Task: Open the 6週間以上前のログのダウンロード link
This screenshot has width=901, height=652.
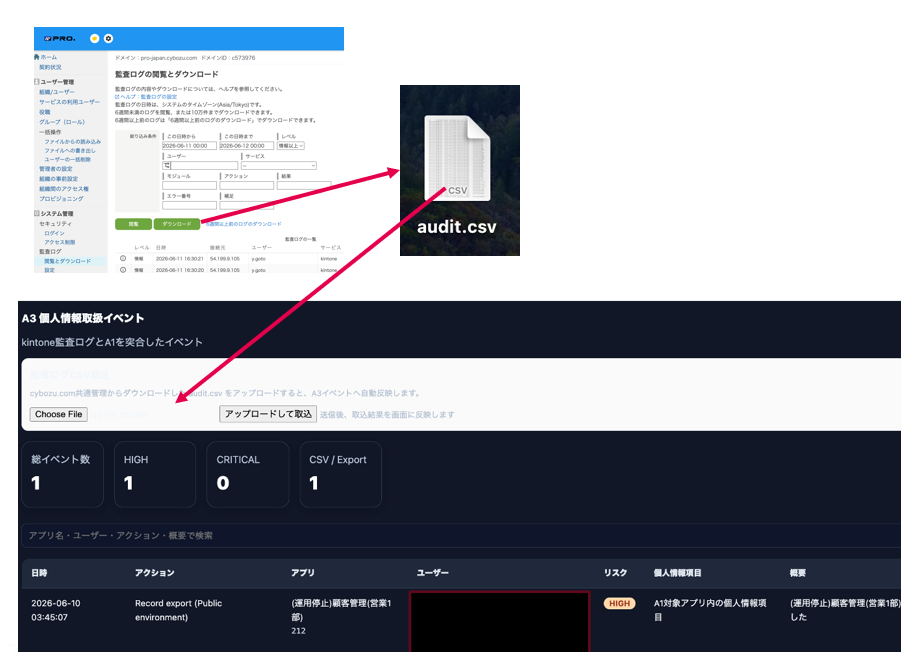Action: pos(244,224)
